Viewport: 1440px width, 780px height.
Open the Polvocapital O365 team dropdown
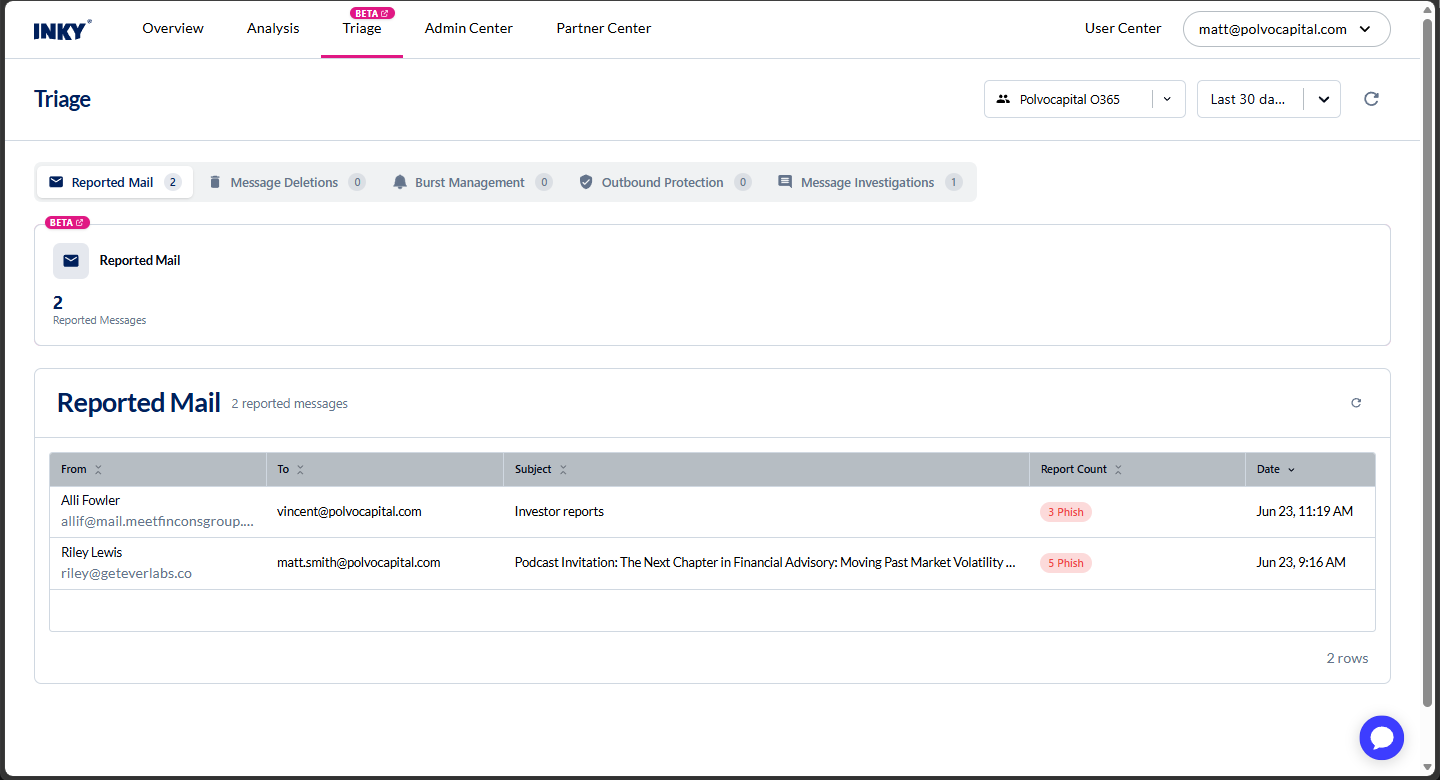1085,99
